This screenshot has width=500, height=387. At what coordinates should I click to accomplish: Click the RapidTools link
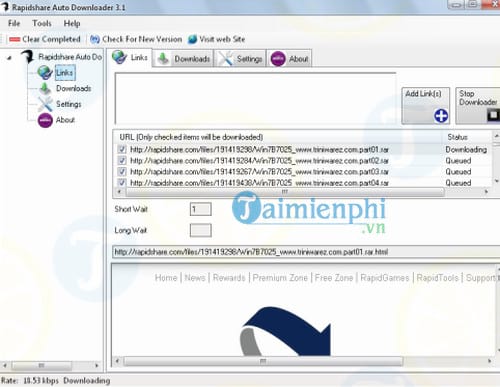pos(437,278)
